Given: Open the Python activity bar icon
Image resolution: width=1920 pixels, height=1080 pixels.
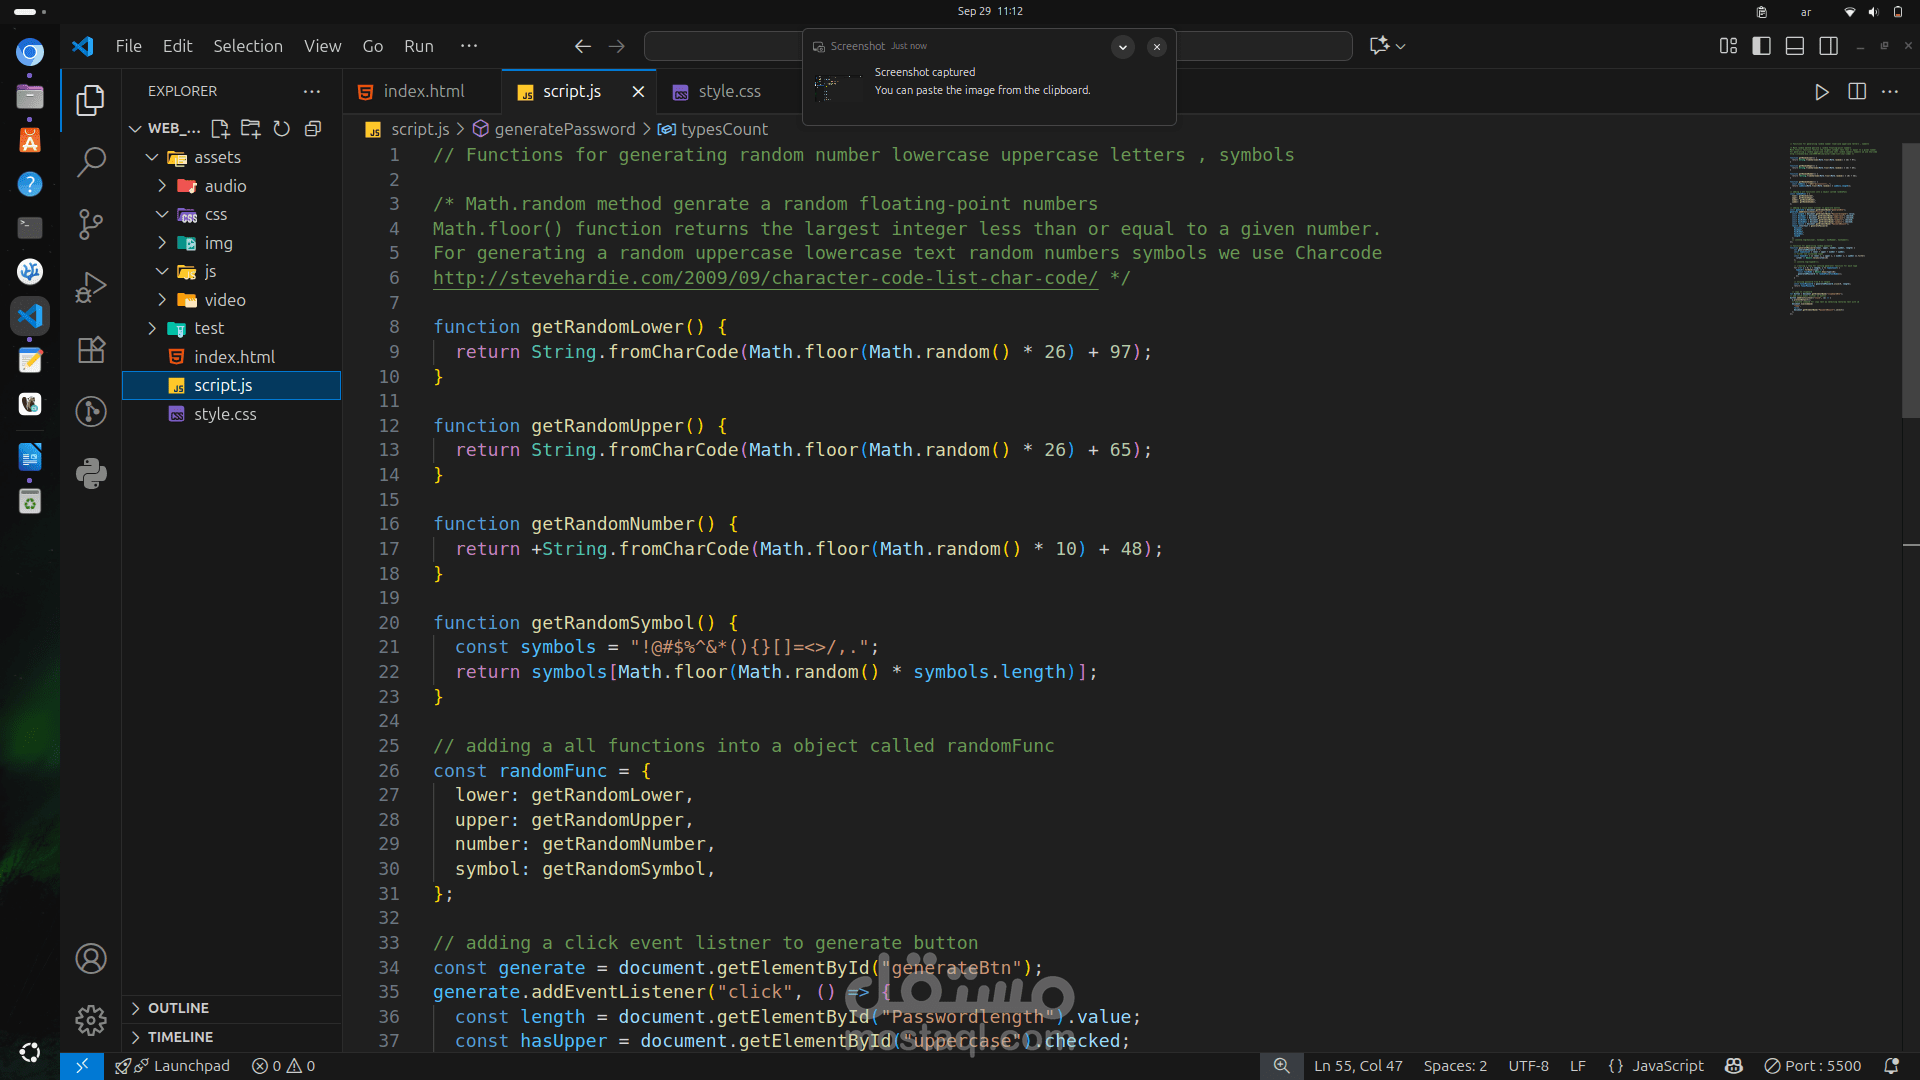Looking at the screenshot, I should (x=91, y=473).
